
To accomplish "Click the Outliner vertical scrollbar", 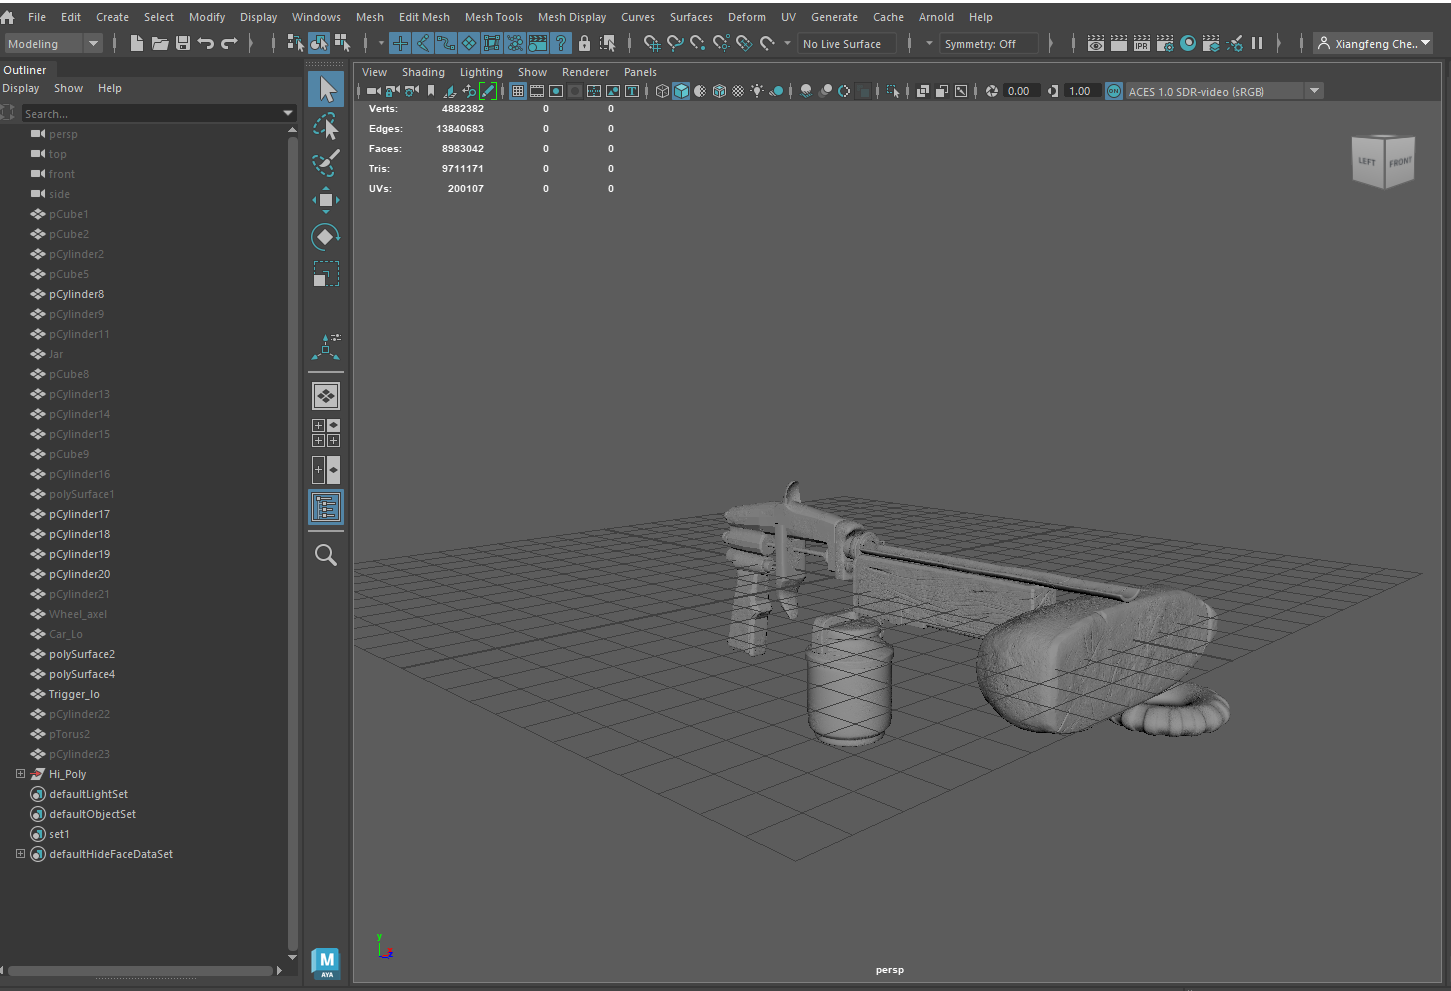I will [292, 542].
